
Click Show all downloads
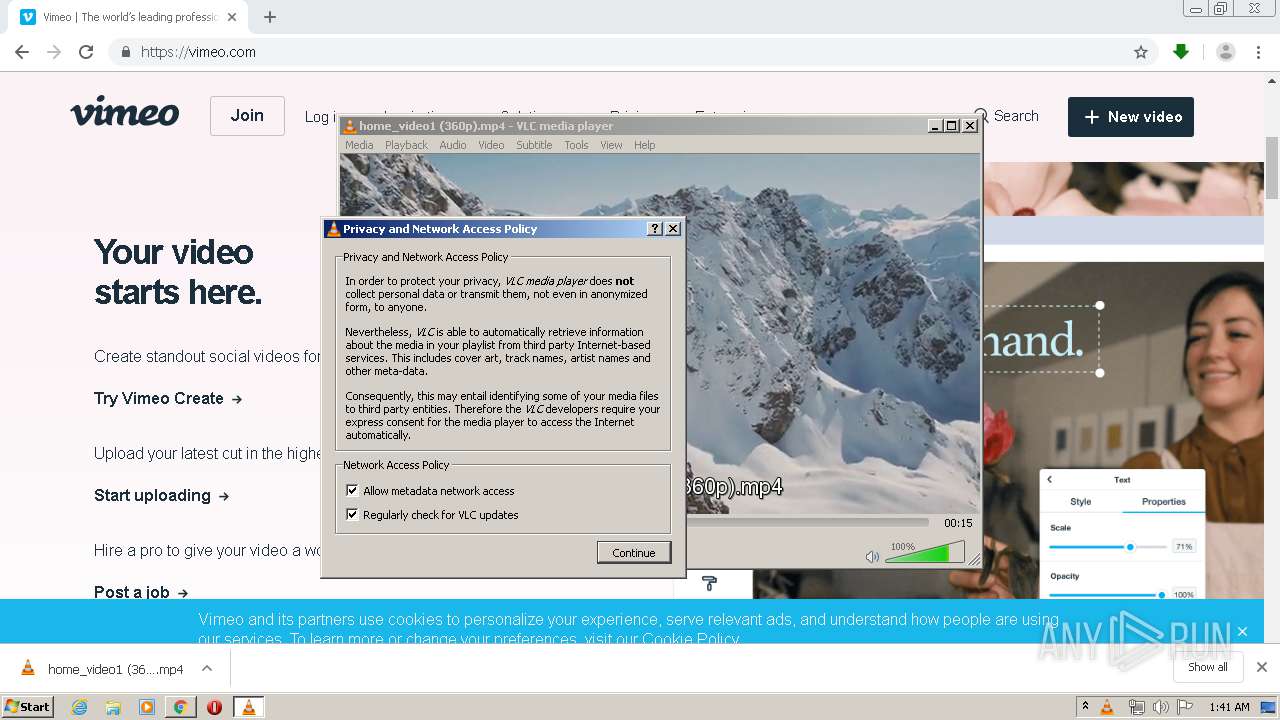pyautogui.click(x=1208, y=667)
